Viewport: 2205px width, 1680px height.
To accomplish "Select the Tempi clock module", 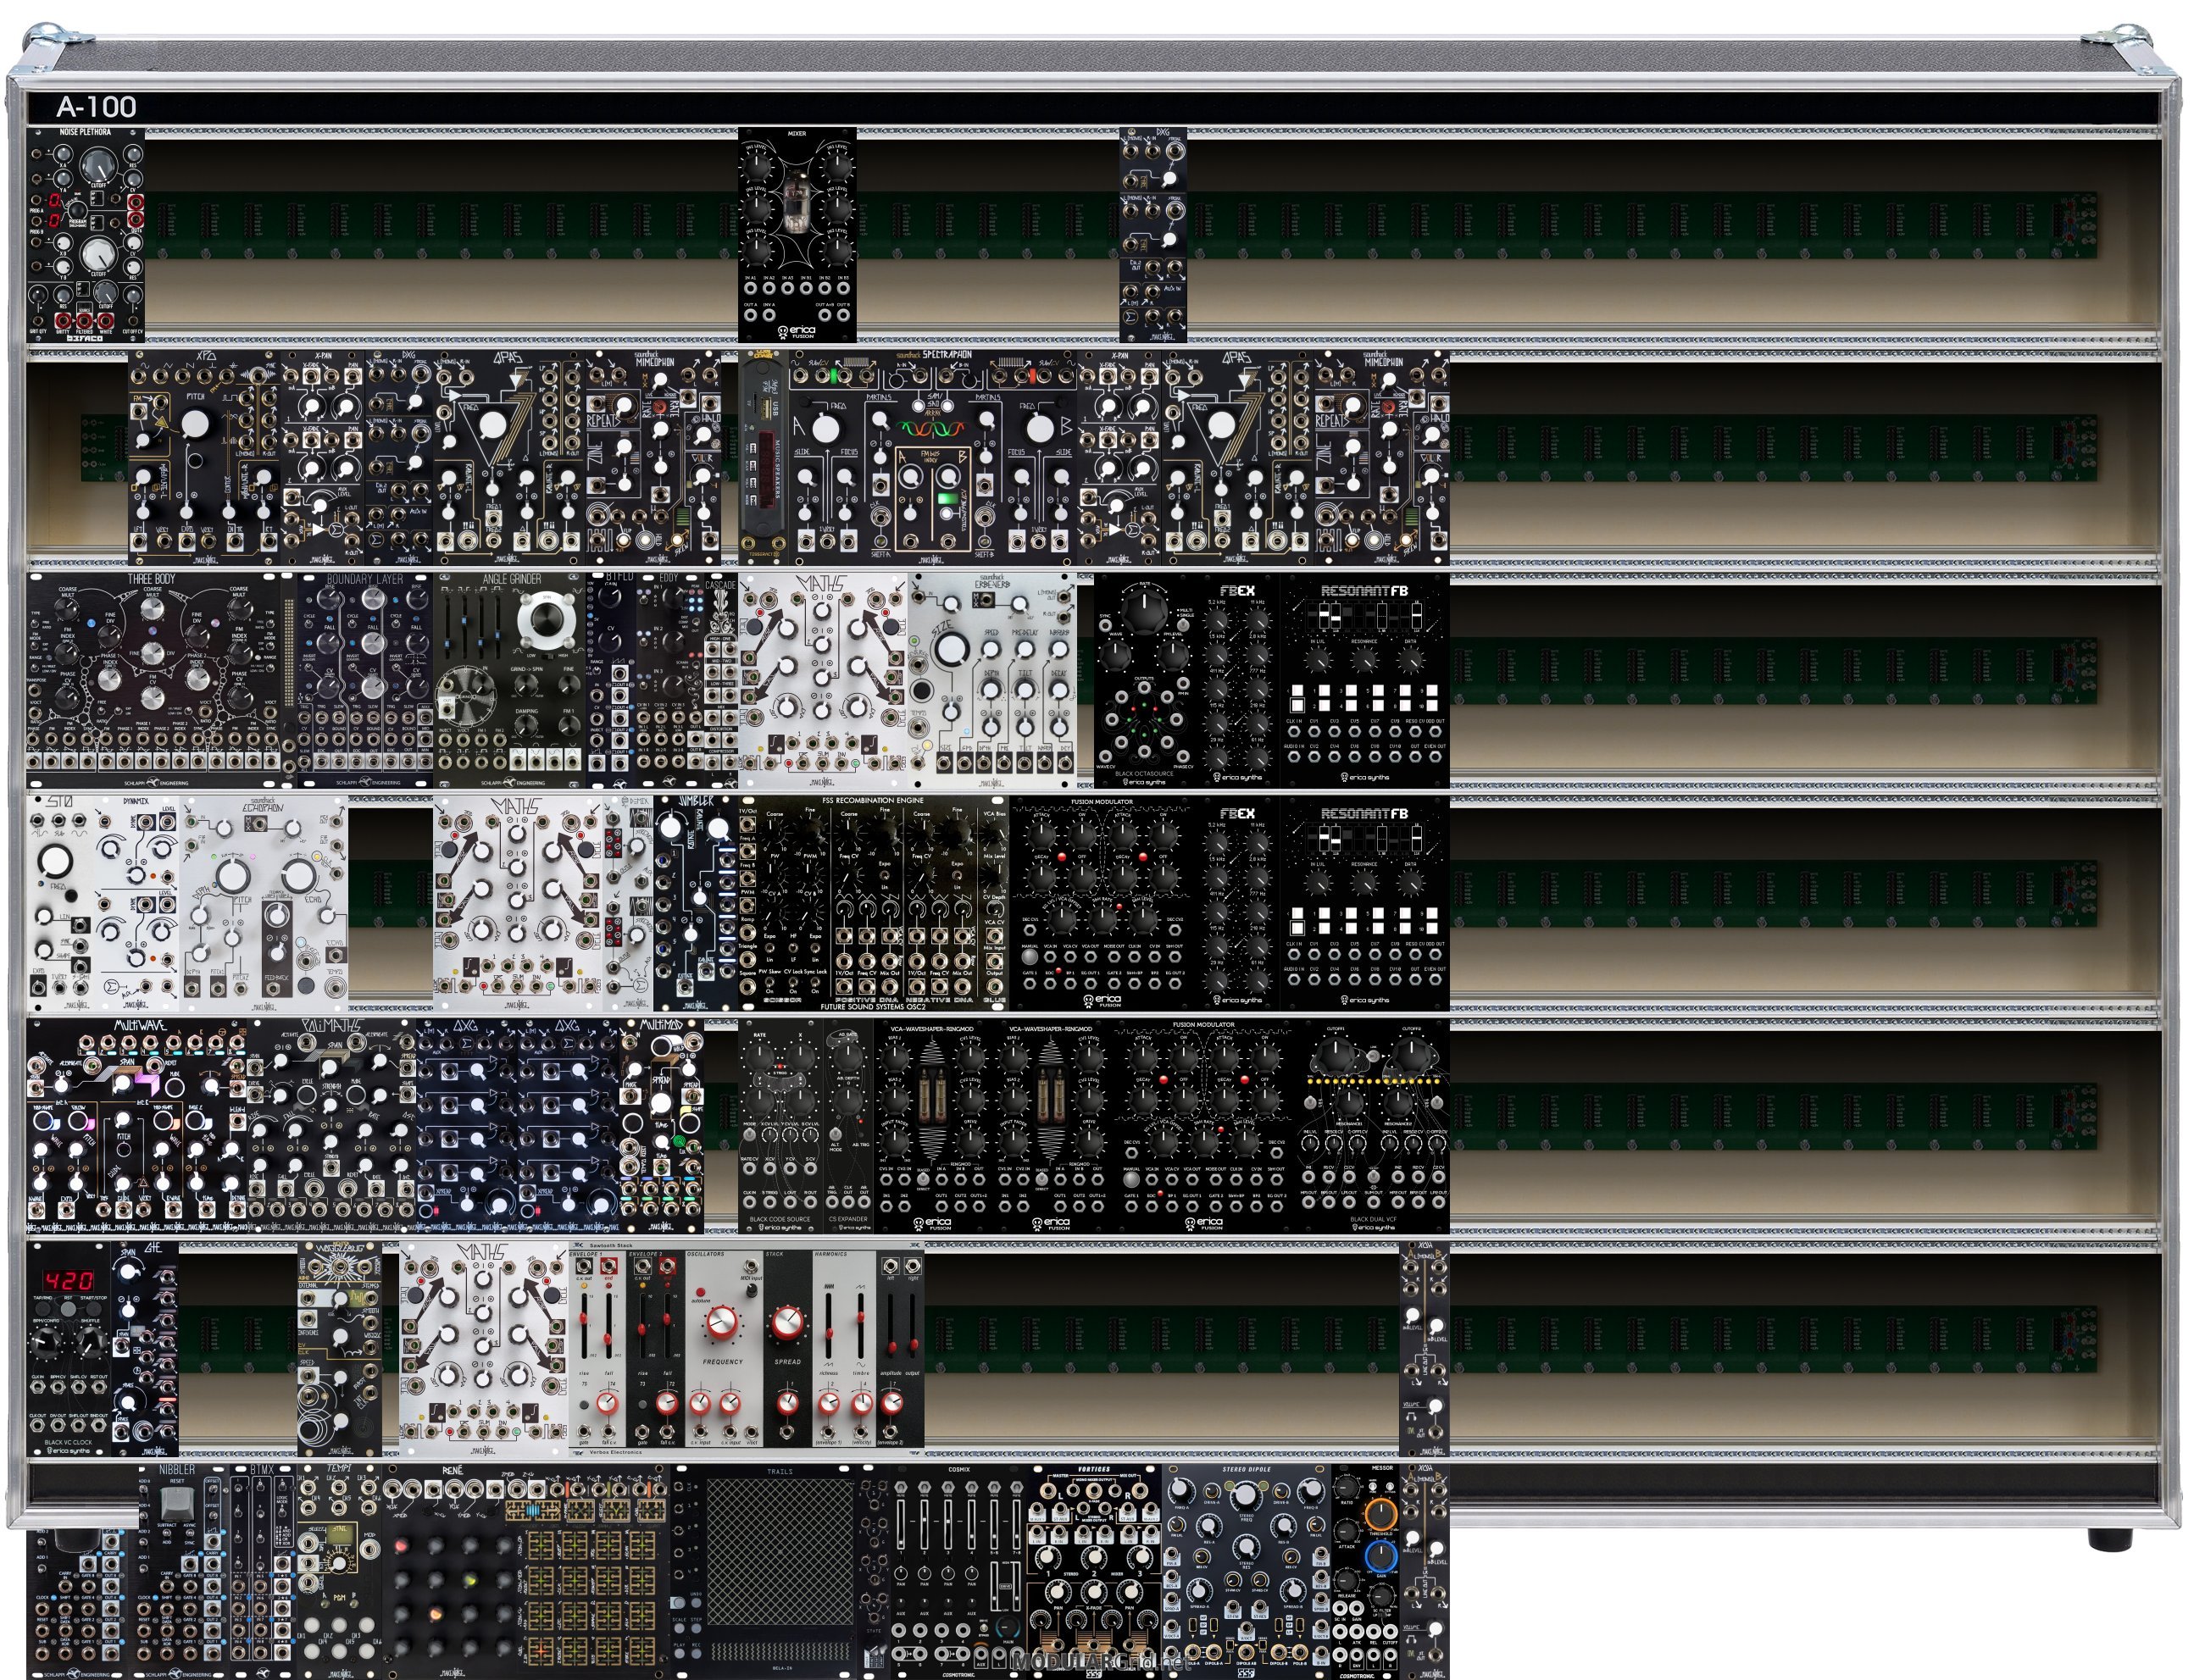I will pos(340,1573).
